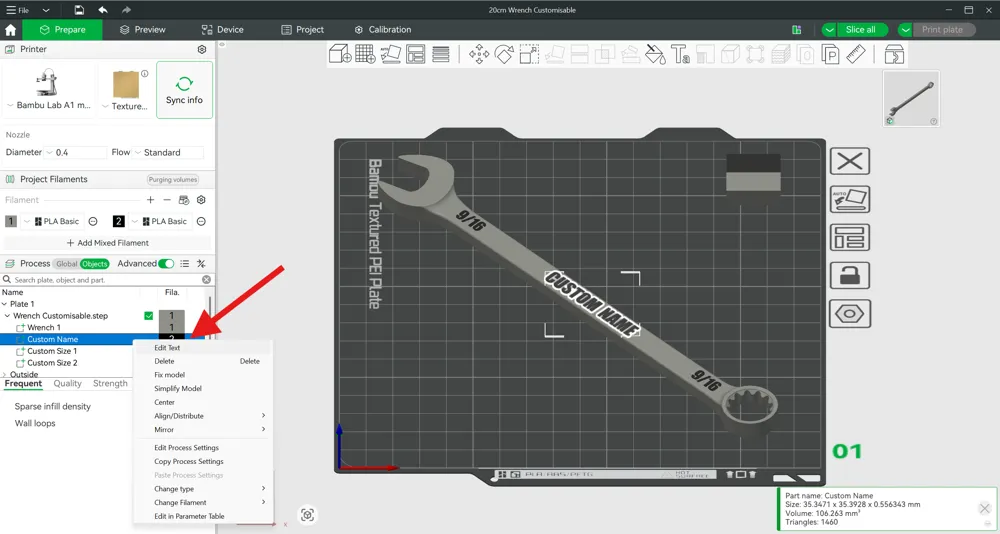Click the remove filament minus icon
The image size is (1000, 534).
[167, 200]
